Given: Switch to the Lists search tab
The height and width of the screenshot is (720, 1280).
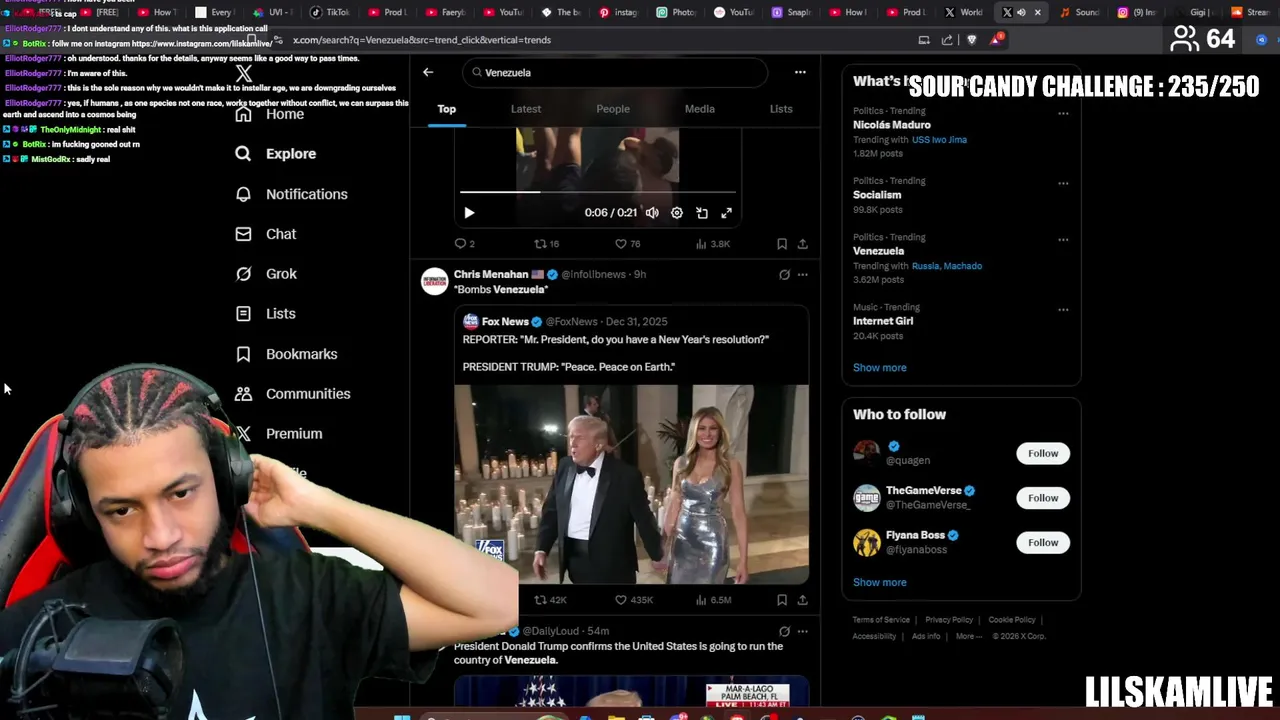Looking at the screenshot, I should (x=781, y=109).
